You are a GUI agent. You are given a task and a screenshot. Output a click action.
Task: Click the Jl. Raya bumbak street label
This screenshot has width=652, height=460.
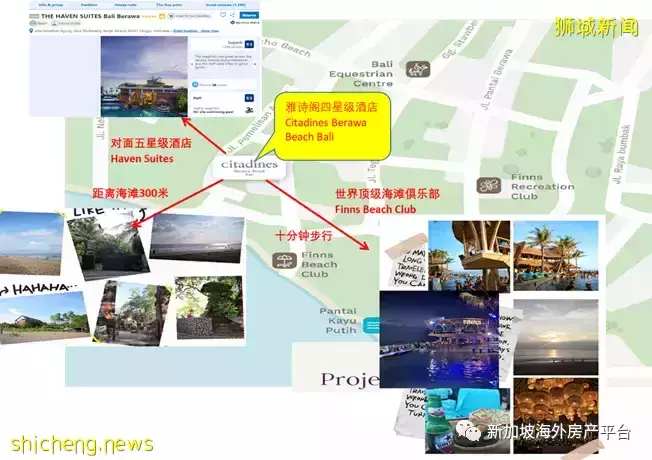coord(621,154)
